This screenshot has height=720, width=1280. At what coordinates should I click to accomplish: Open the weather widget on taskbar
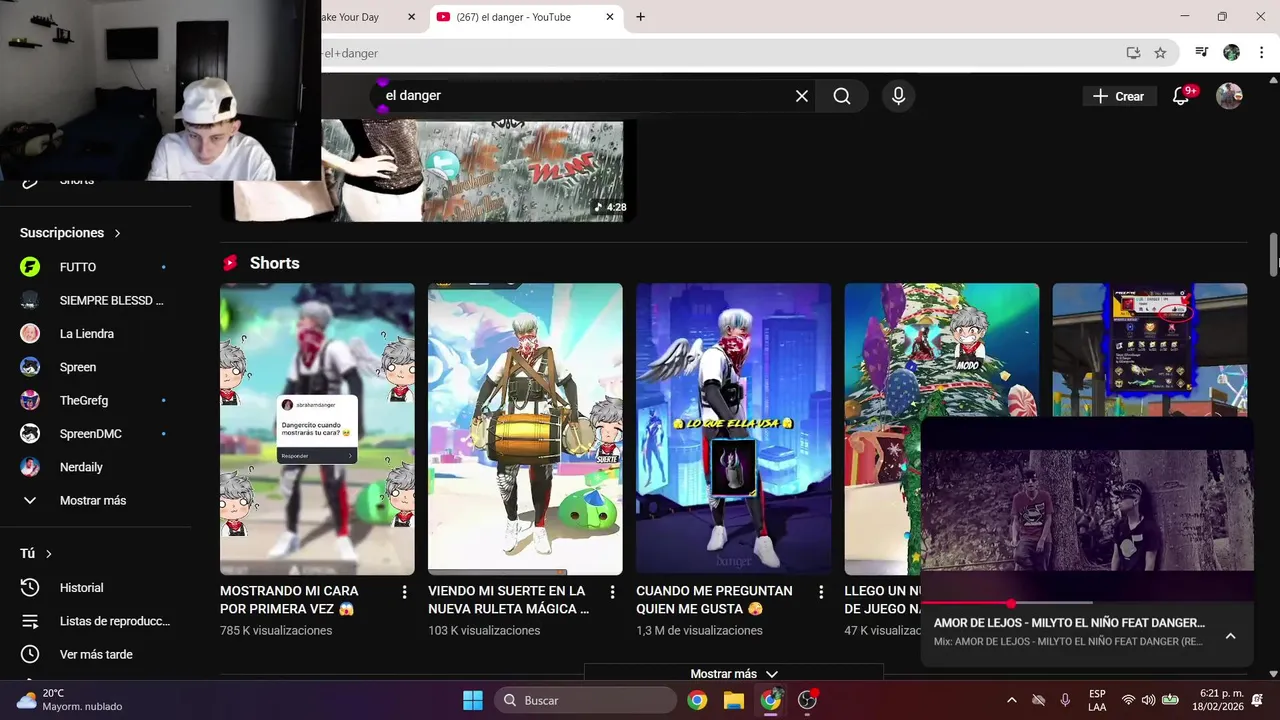(x=70, y=700)
